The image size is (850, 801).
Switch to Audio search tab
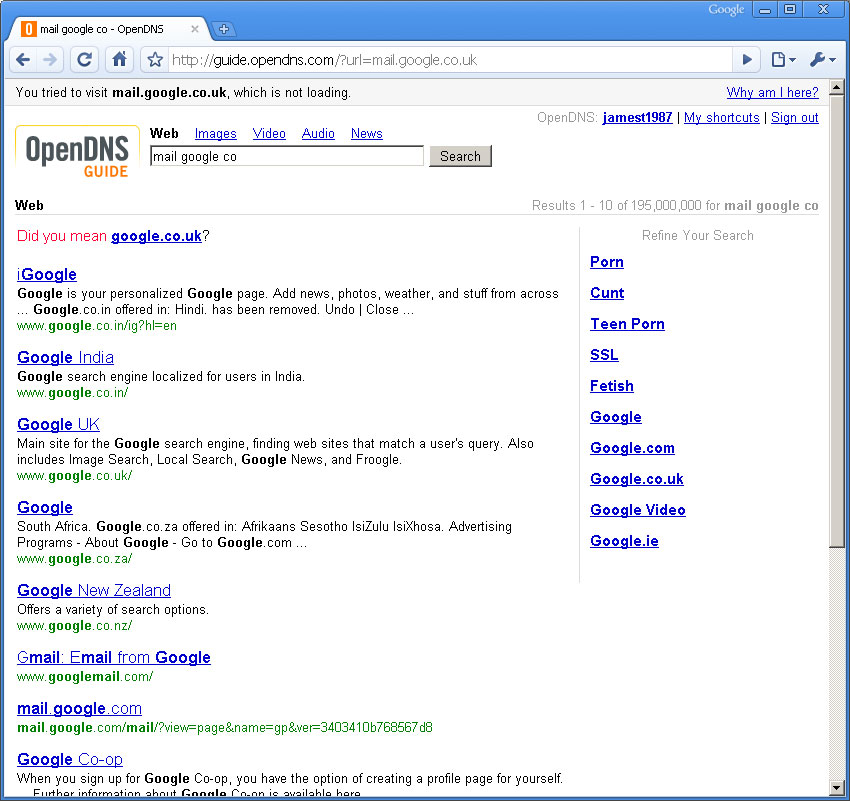click(x=318, y=133)
